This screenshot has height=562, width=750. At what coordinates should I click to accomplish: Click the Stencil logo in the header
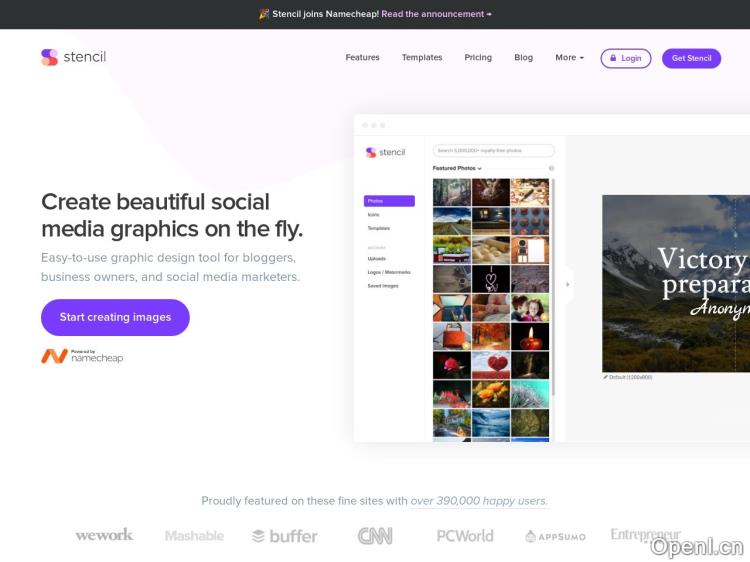(73, 57)
